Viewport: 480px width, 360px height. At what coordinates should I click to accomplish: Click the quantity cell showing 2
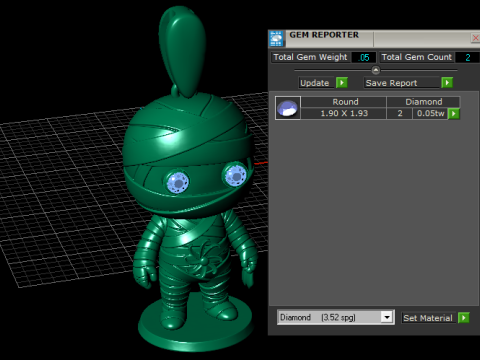(x=400, y=113)
